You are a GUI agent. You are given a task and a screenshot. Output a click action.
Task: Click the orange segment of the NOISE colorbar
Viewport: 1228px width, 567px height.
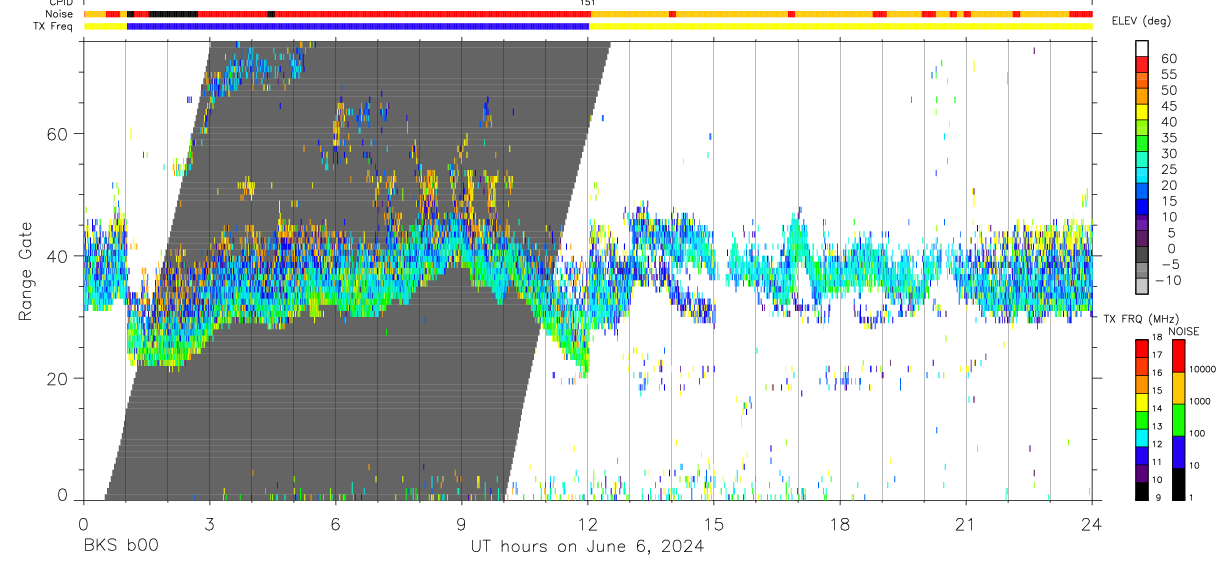click(x=1178, y=387)
